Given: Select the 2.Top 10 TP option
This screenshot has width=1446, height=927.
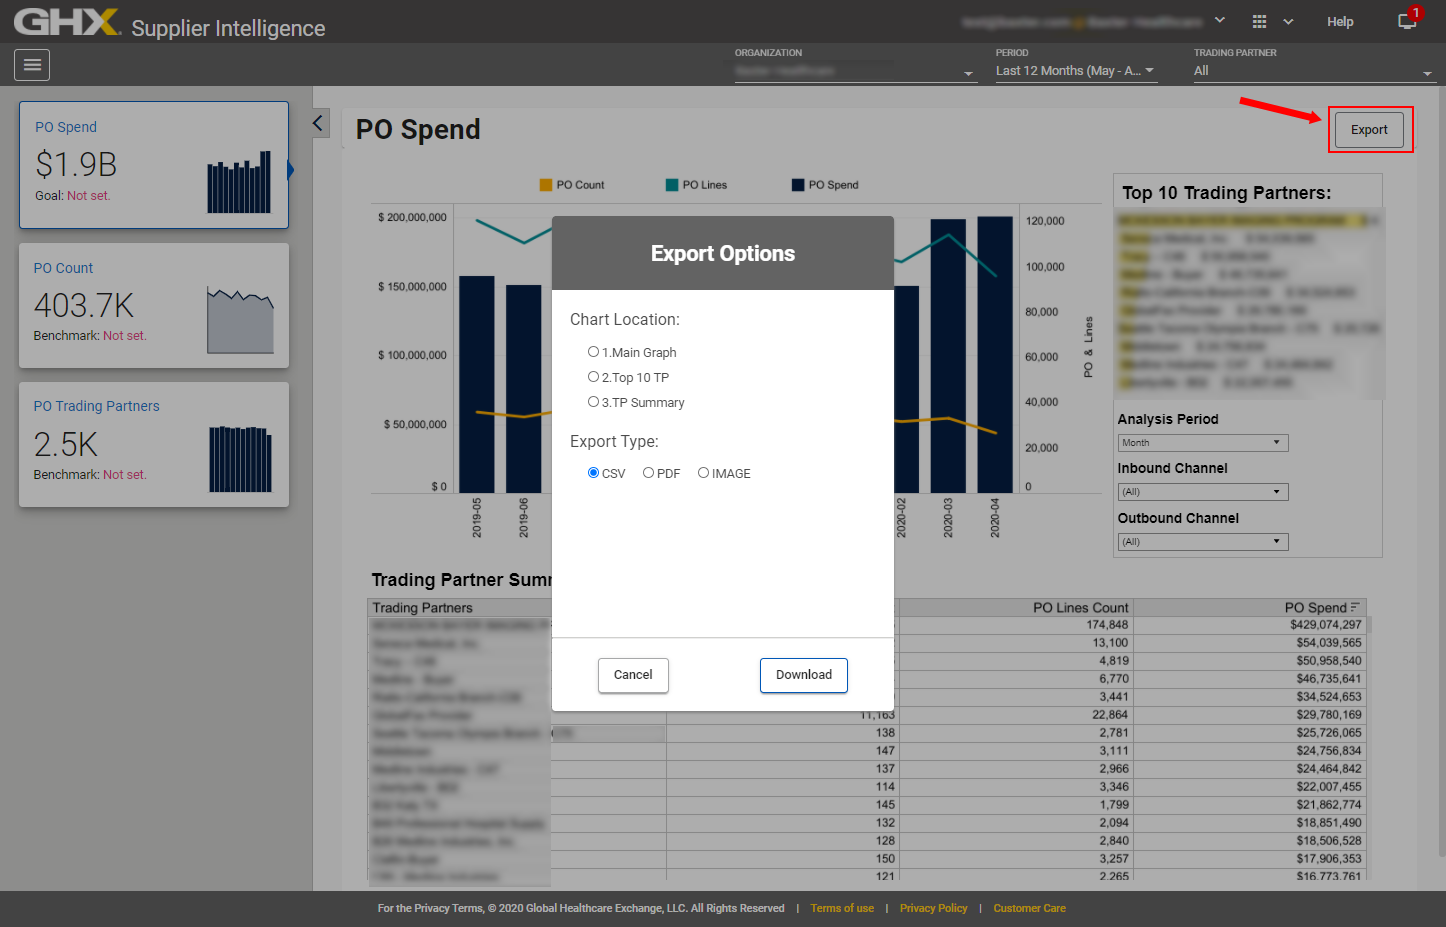Looking at the screenshot, I should point(593,376).
